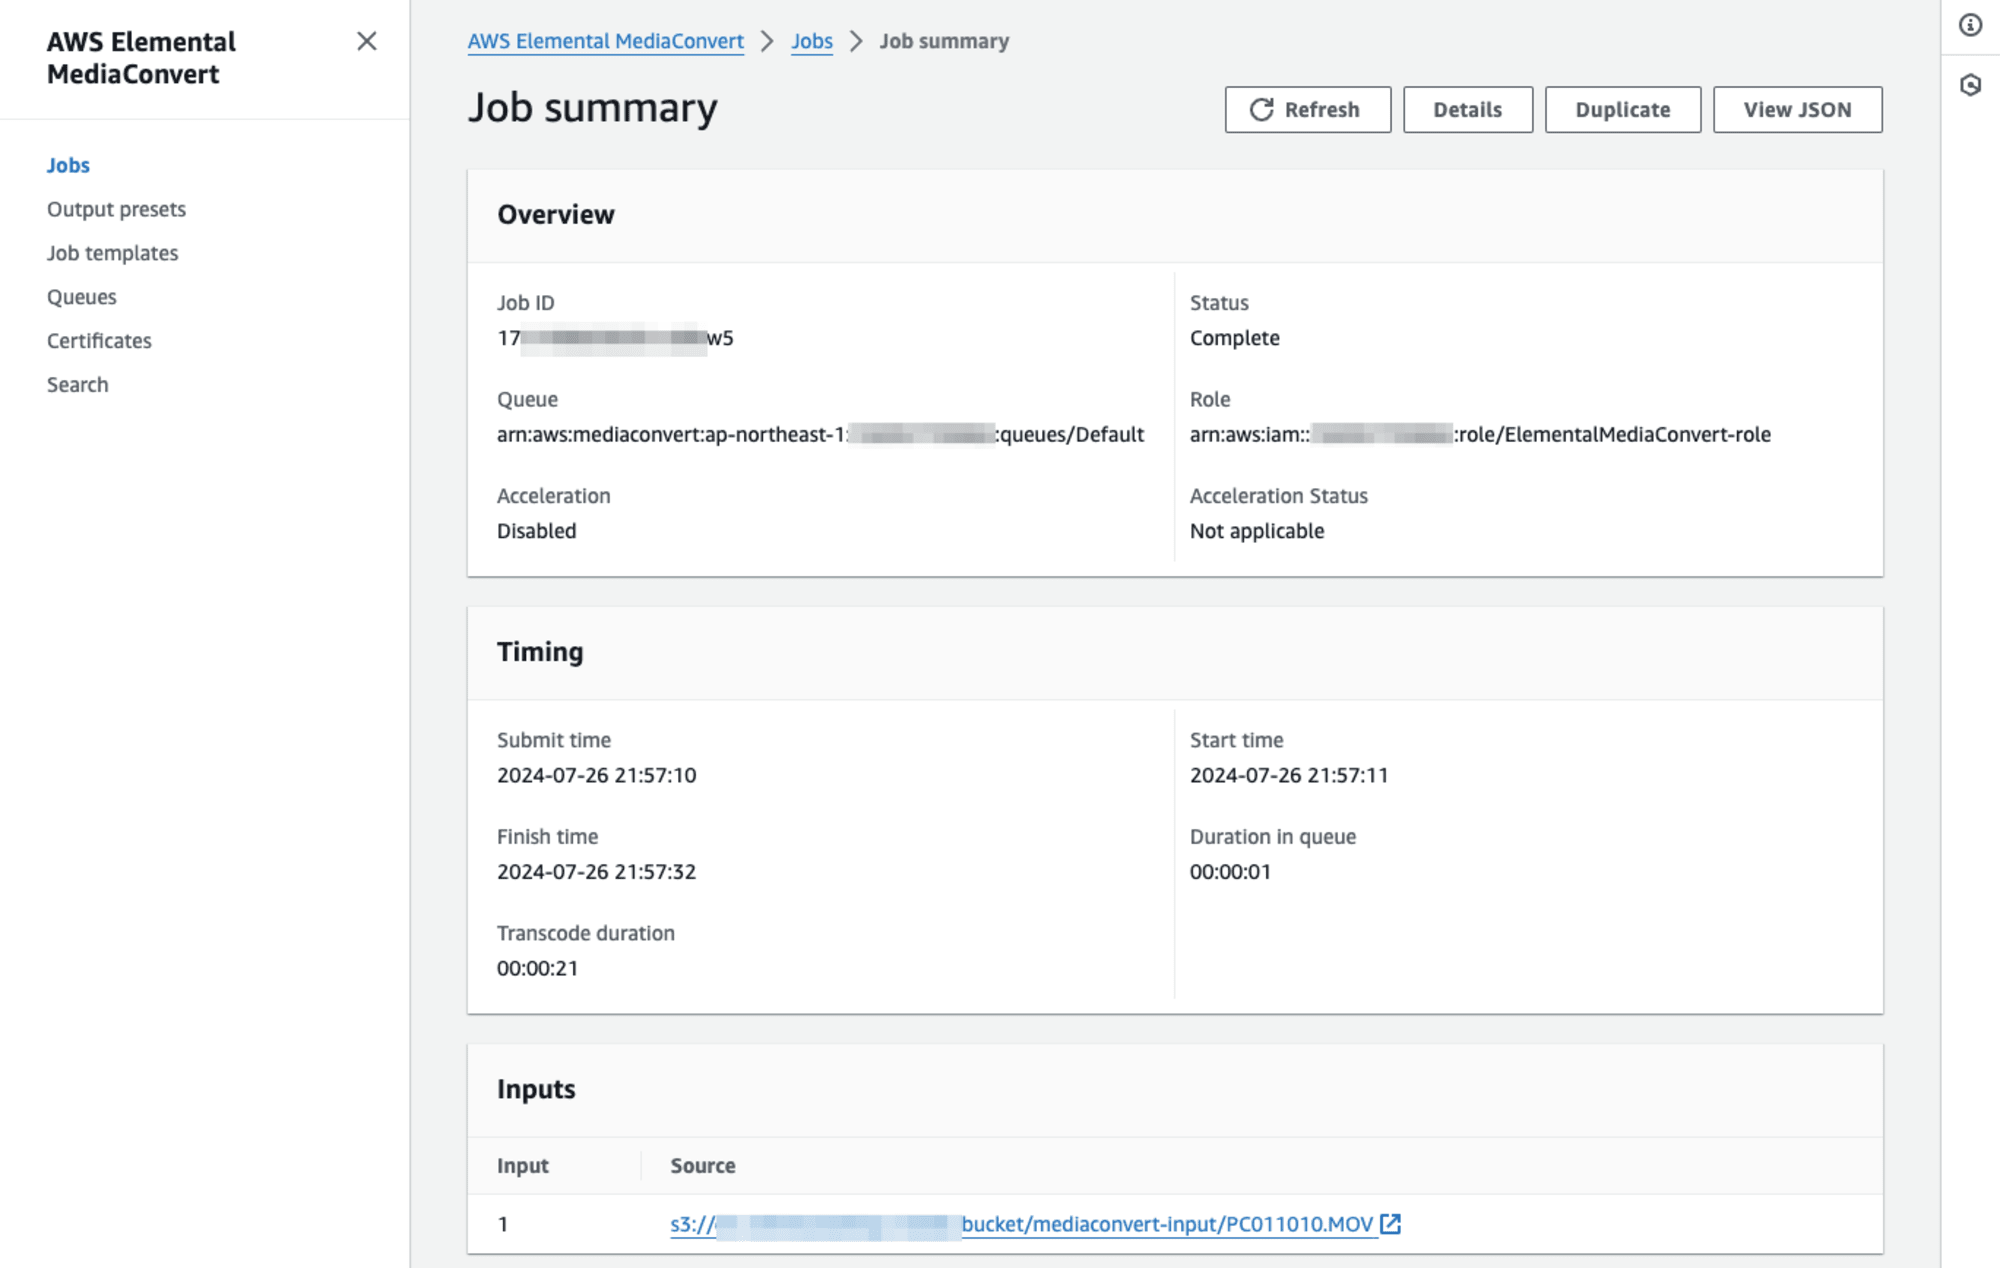Viewport: 2000px width, 1268px height.
Task: Open the Details button
Action: coord(1467,109)
